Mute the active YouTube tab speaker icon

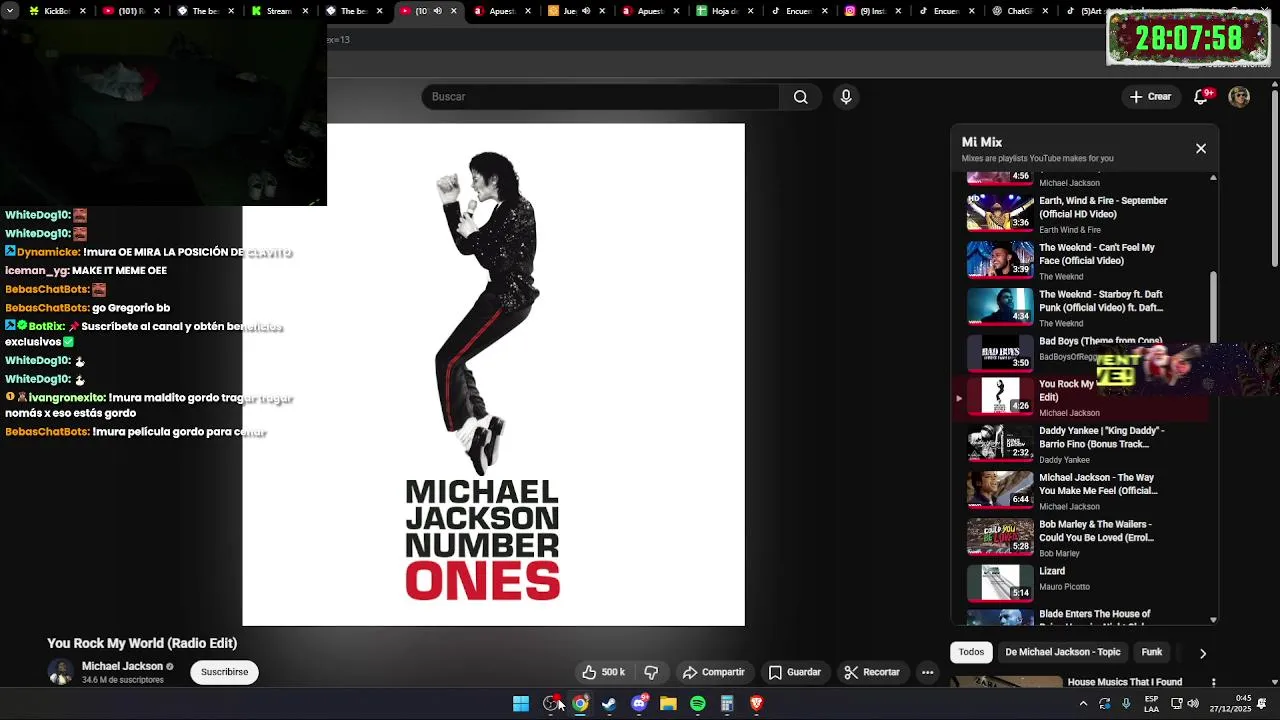437,11
